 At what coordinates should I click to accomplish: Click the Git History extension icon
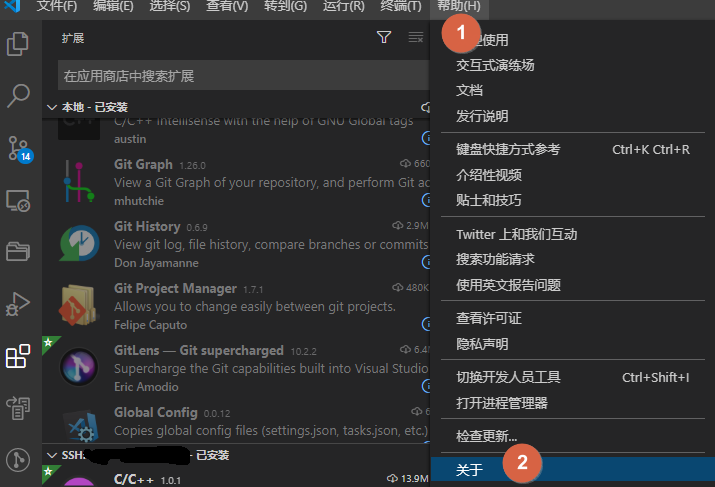click(x=79, y=242)
